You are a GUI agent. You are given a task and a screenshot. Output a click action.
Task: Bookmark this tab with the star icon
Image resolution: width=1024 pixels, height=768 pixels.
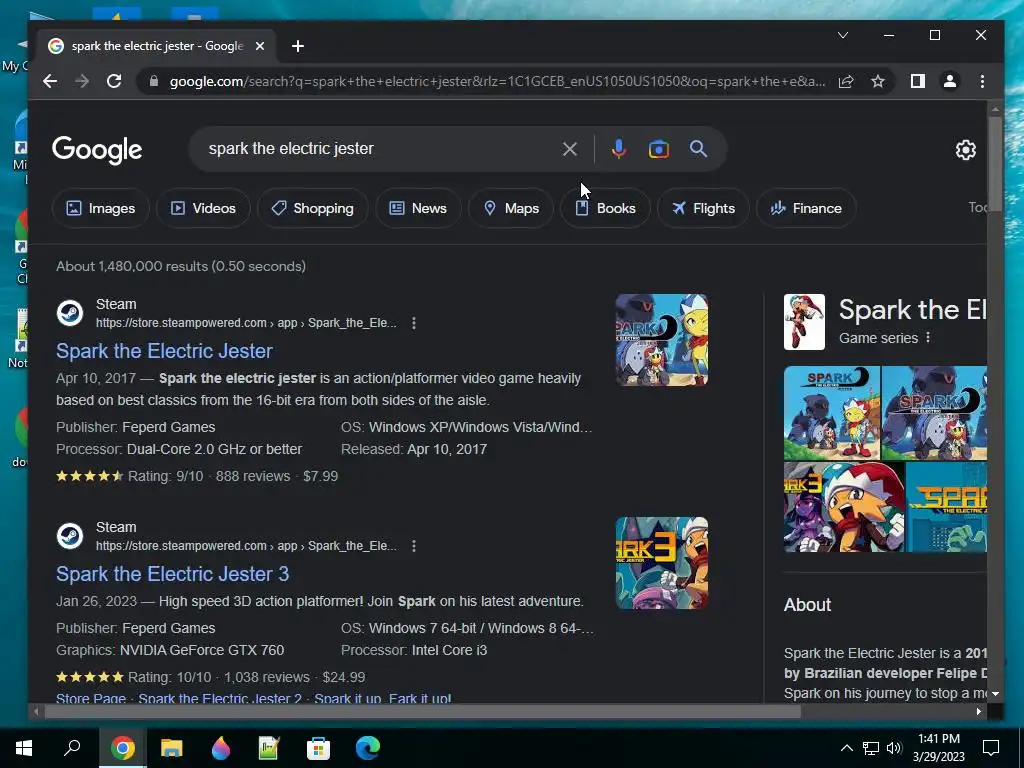coord(878,81)
